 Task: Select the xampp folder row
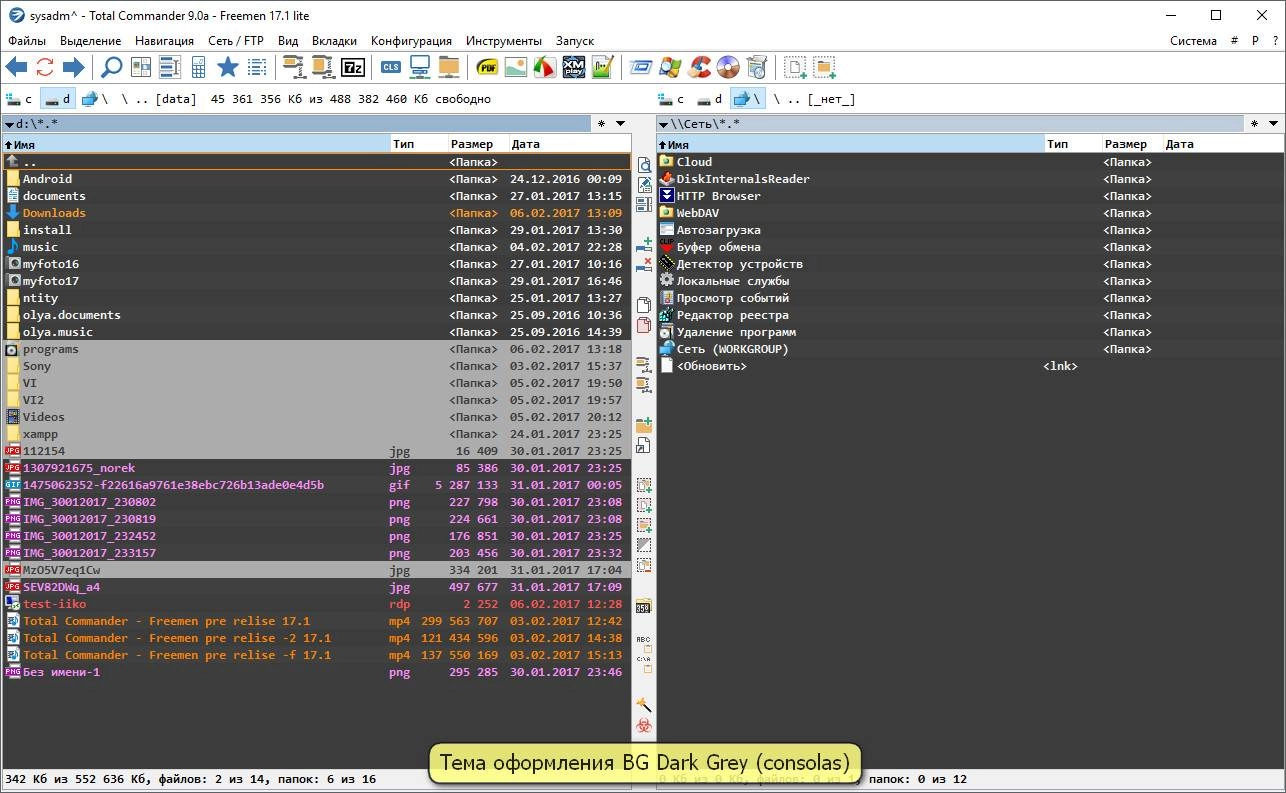point(316,434)
